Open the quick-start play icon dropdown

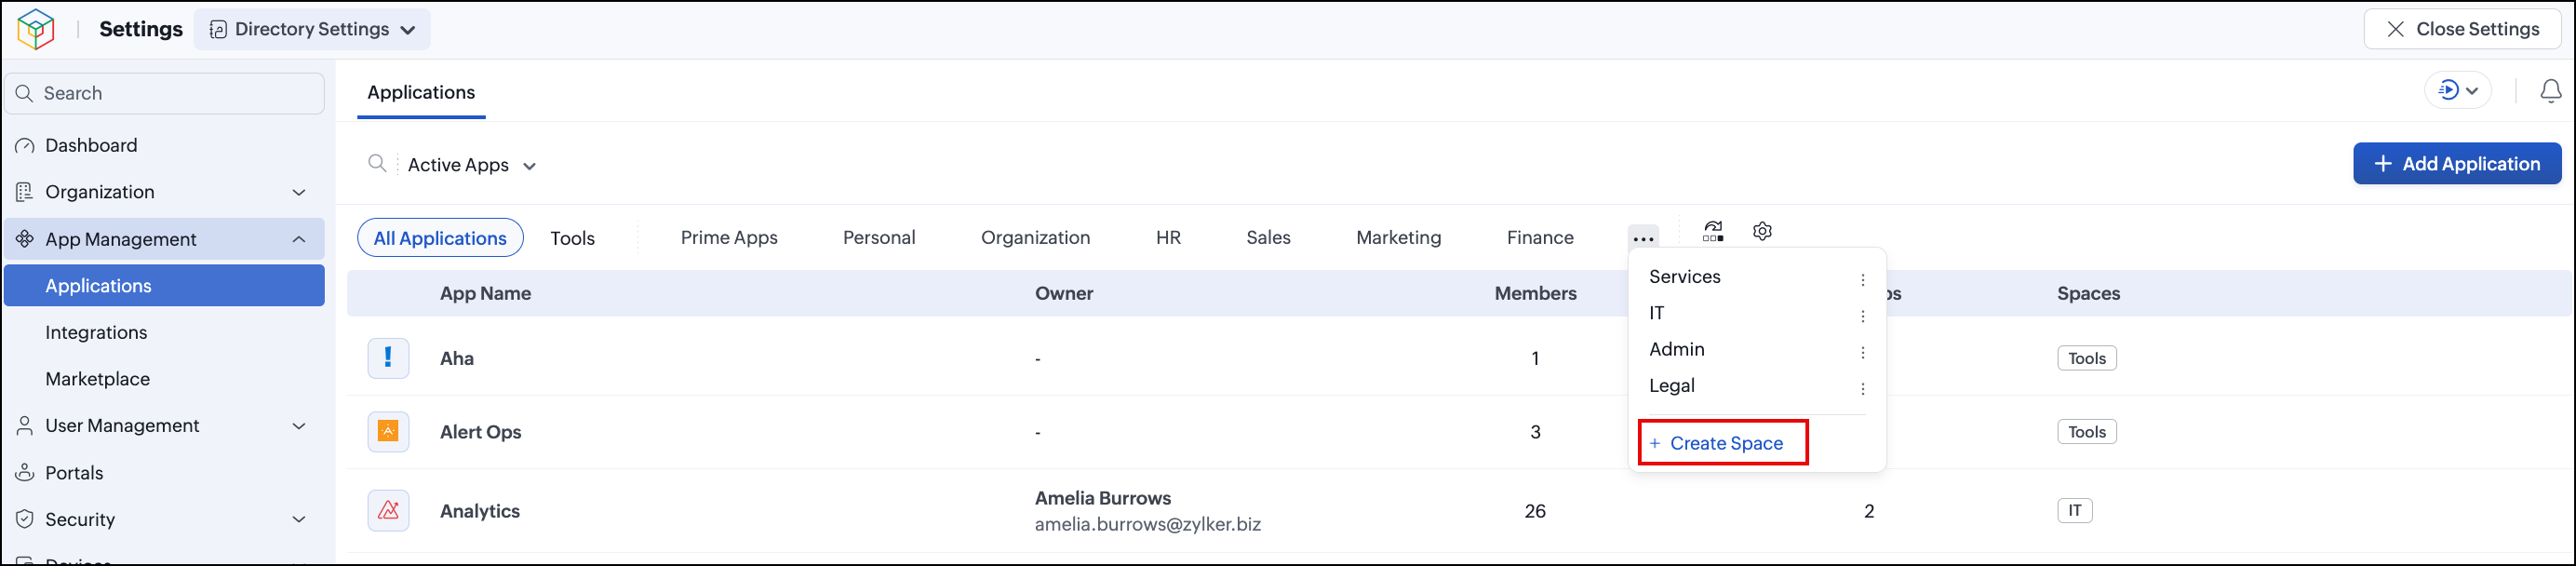click(x=2458, y=90)
